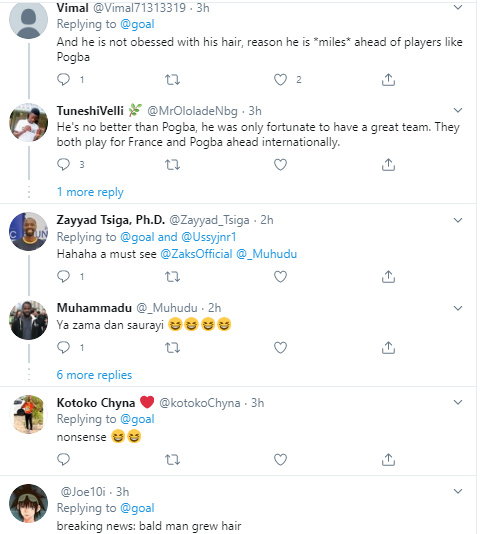Share Kotoko Chyna's tweet
Image resolution: width=480 pixels, height=534 pixels.
coord(388,460)
